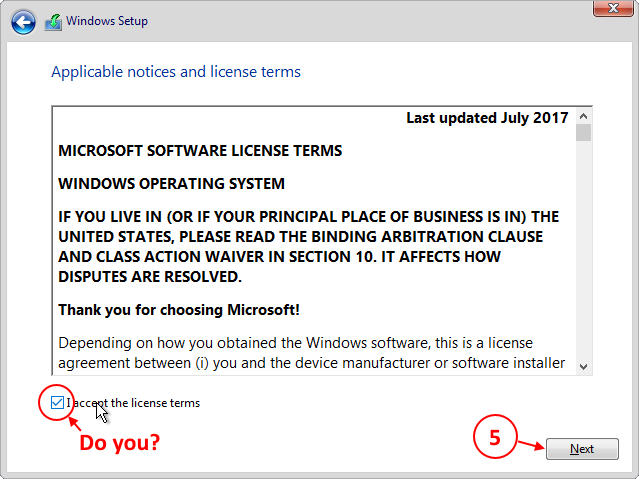639x479 pixels.
Task: Click the binding arbitration clause paragraph
Action: pyautogui.click(x=308, y=247)
